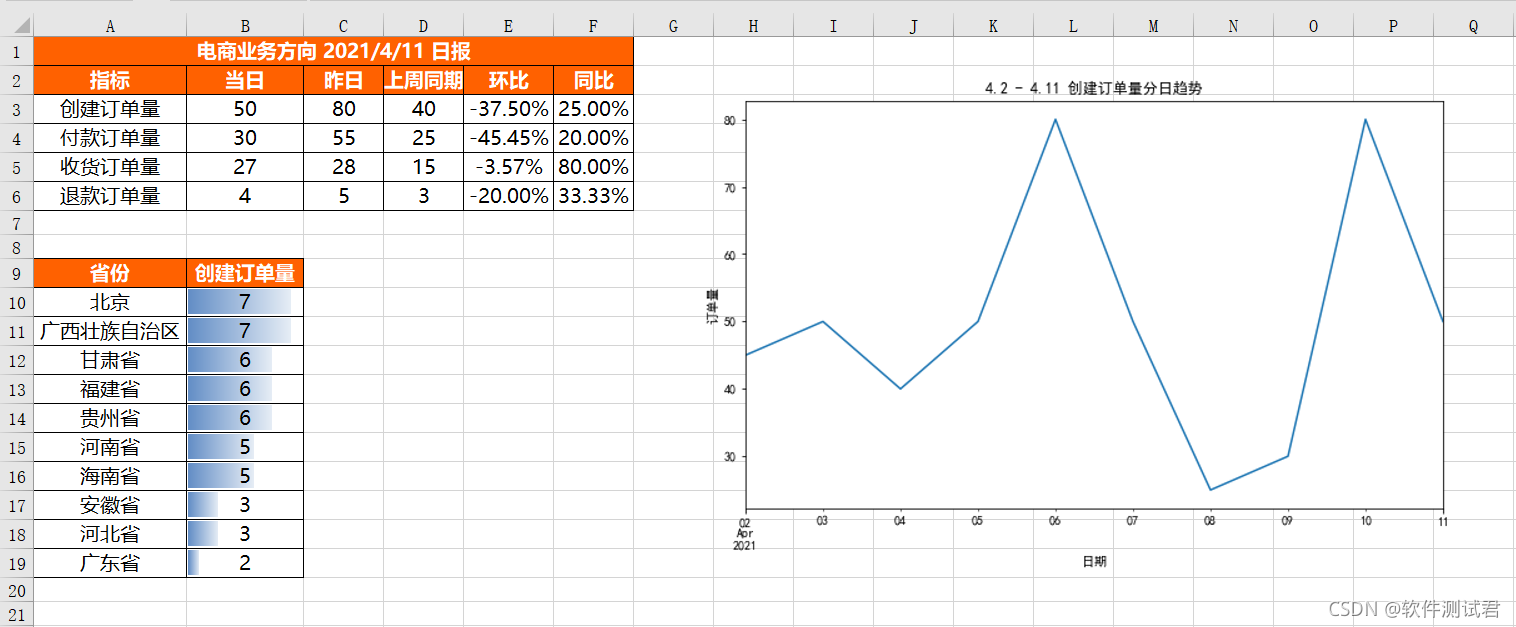Select the 安徽省 cell
The image size is (1516, 627).
(x=110, y=505)
